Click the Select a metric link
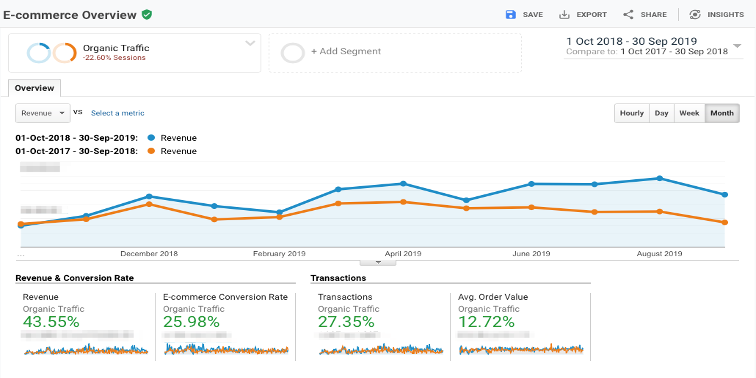 pyautogui.click(x=118, y=113)
